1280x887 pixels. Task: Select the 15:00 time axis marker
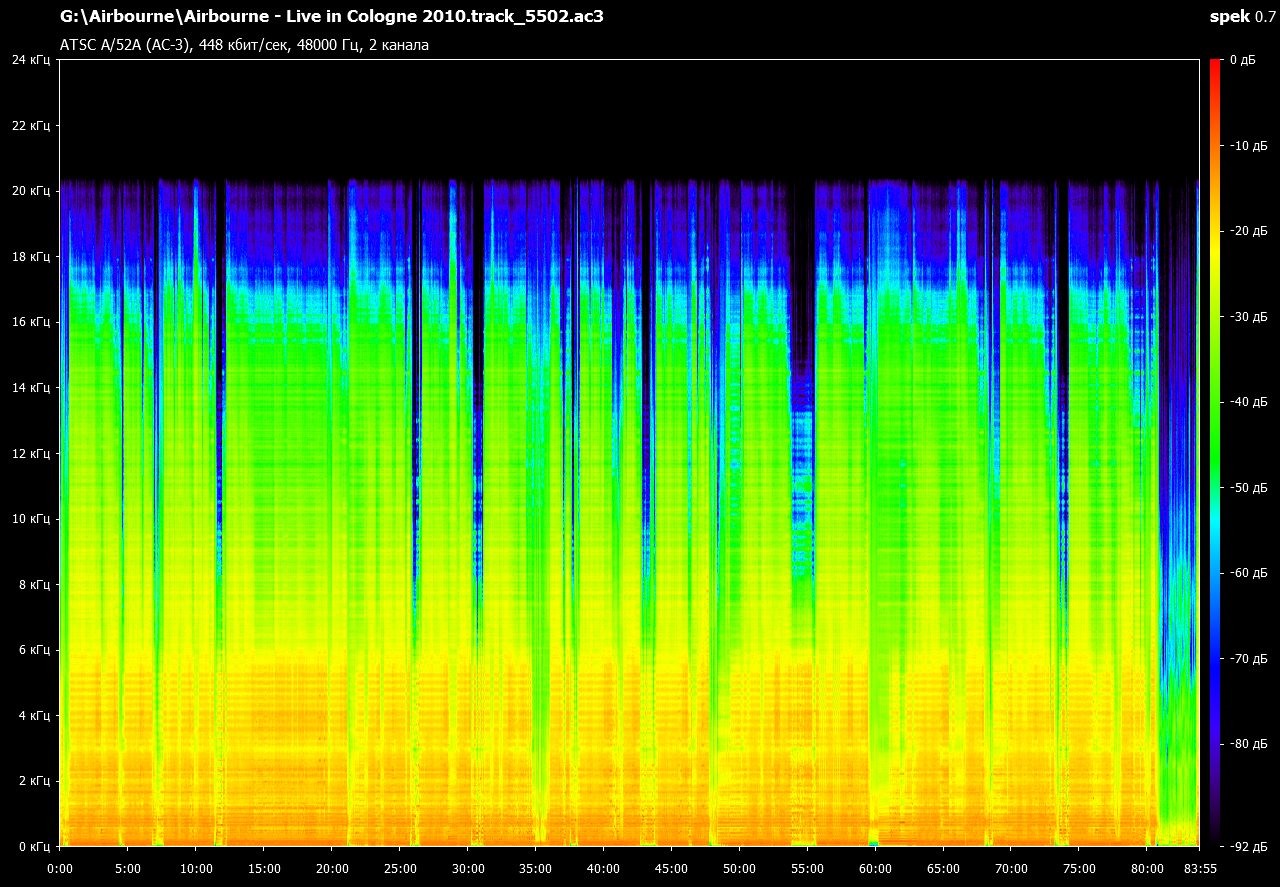(x=264, y=868)
